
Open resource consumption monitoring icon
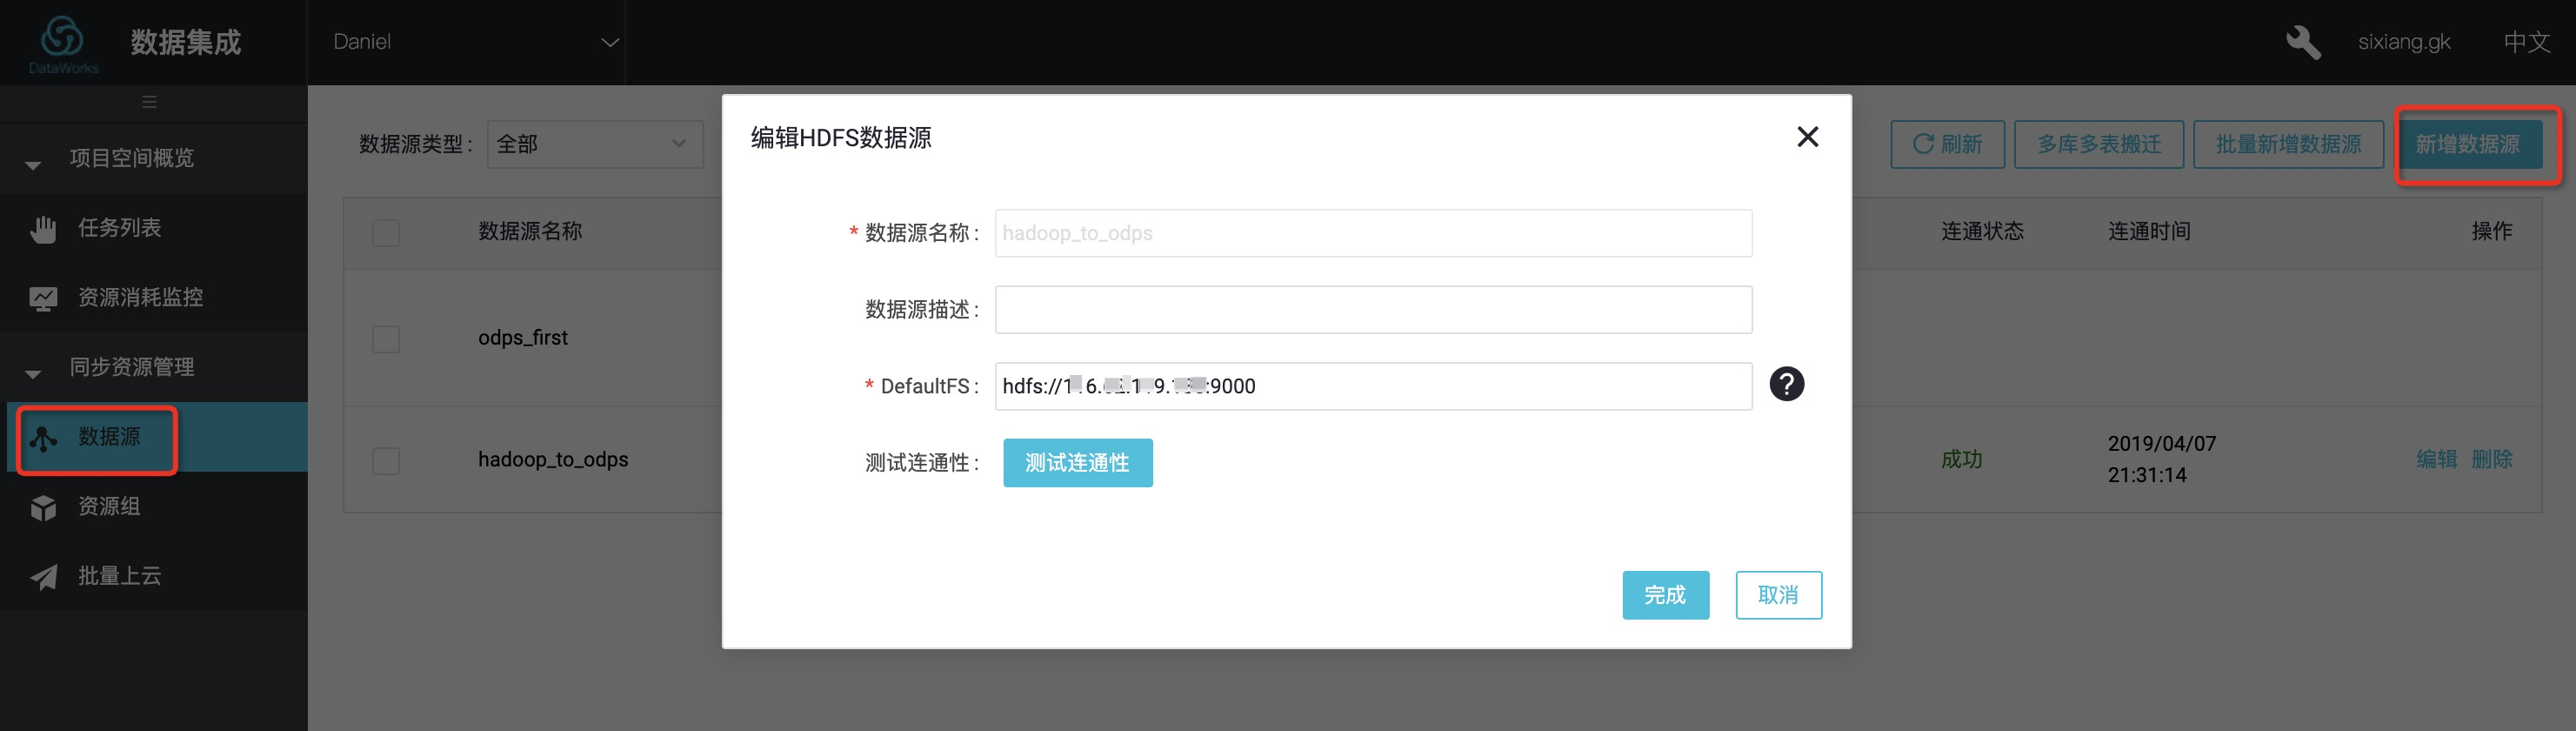43,298
